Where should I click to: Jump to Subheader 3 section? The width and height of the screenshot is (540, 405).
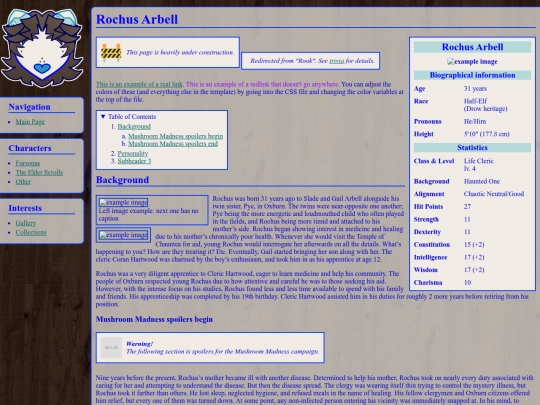tap(134, 161)
